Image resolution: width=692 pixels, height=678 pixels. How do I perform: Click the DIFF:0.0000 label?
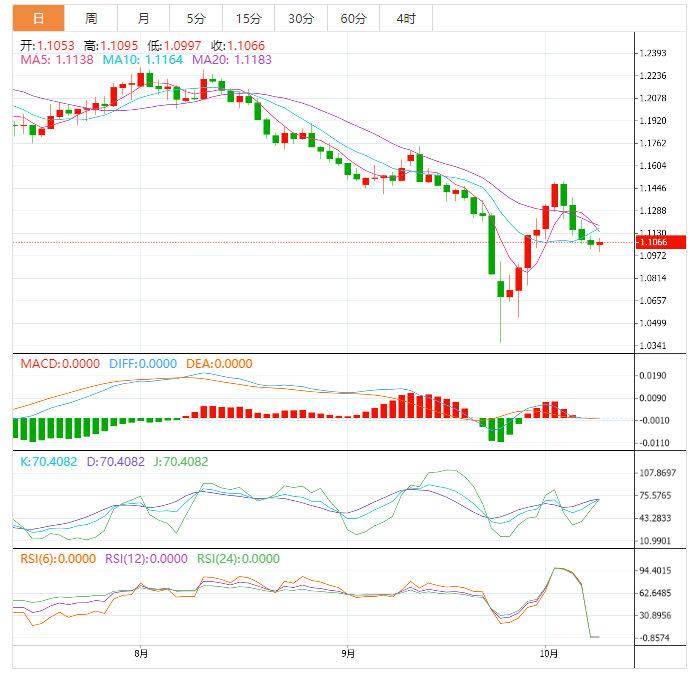click(x=143, y=364)
